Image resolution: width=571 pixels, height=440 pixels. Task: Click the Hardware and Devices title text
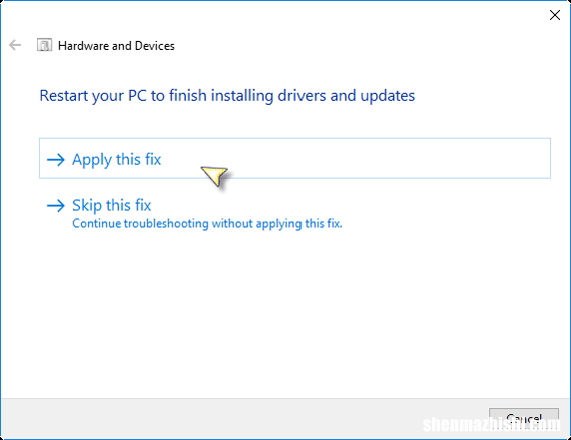[116, 46]
